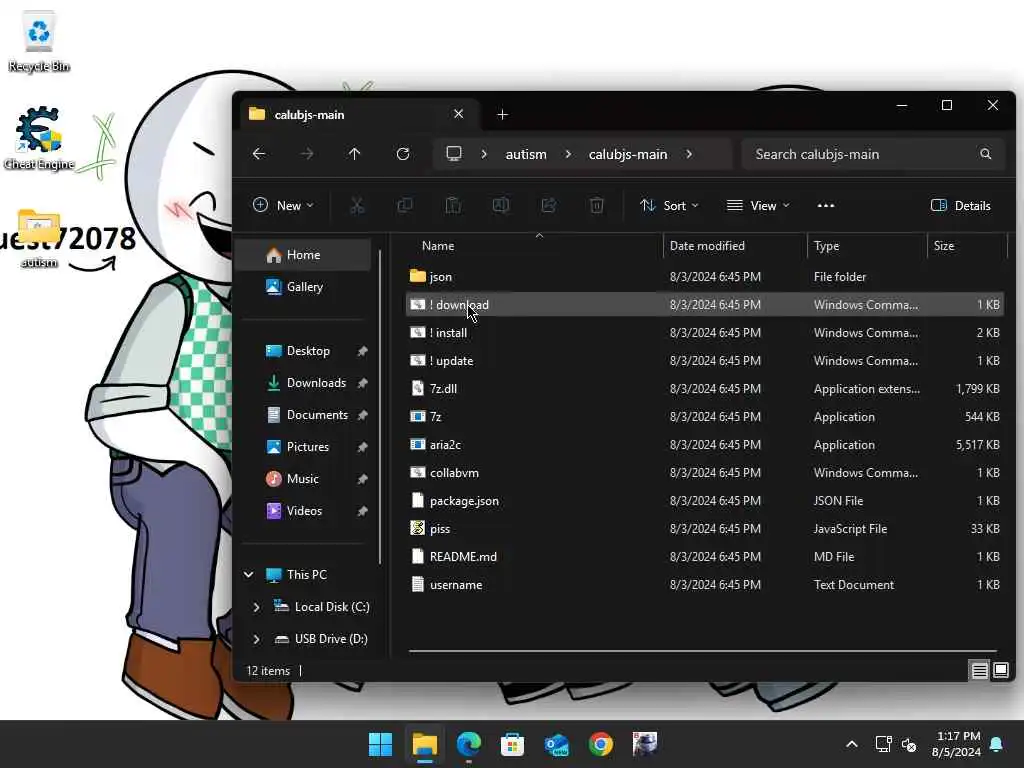Image resolution: width=1024 pixels, height=768 pixels.
Task: Open the See more three-dots menu
Action: 825,206
